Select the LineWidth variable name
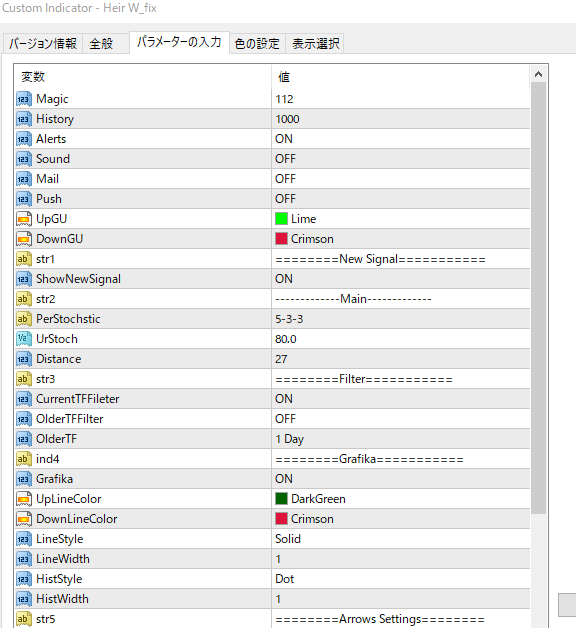The width and height of the screenshot is (576, 628). [x=63, y=559]
